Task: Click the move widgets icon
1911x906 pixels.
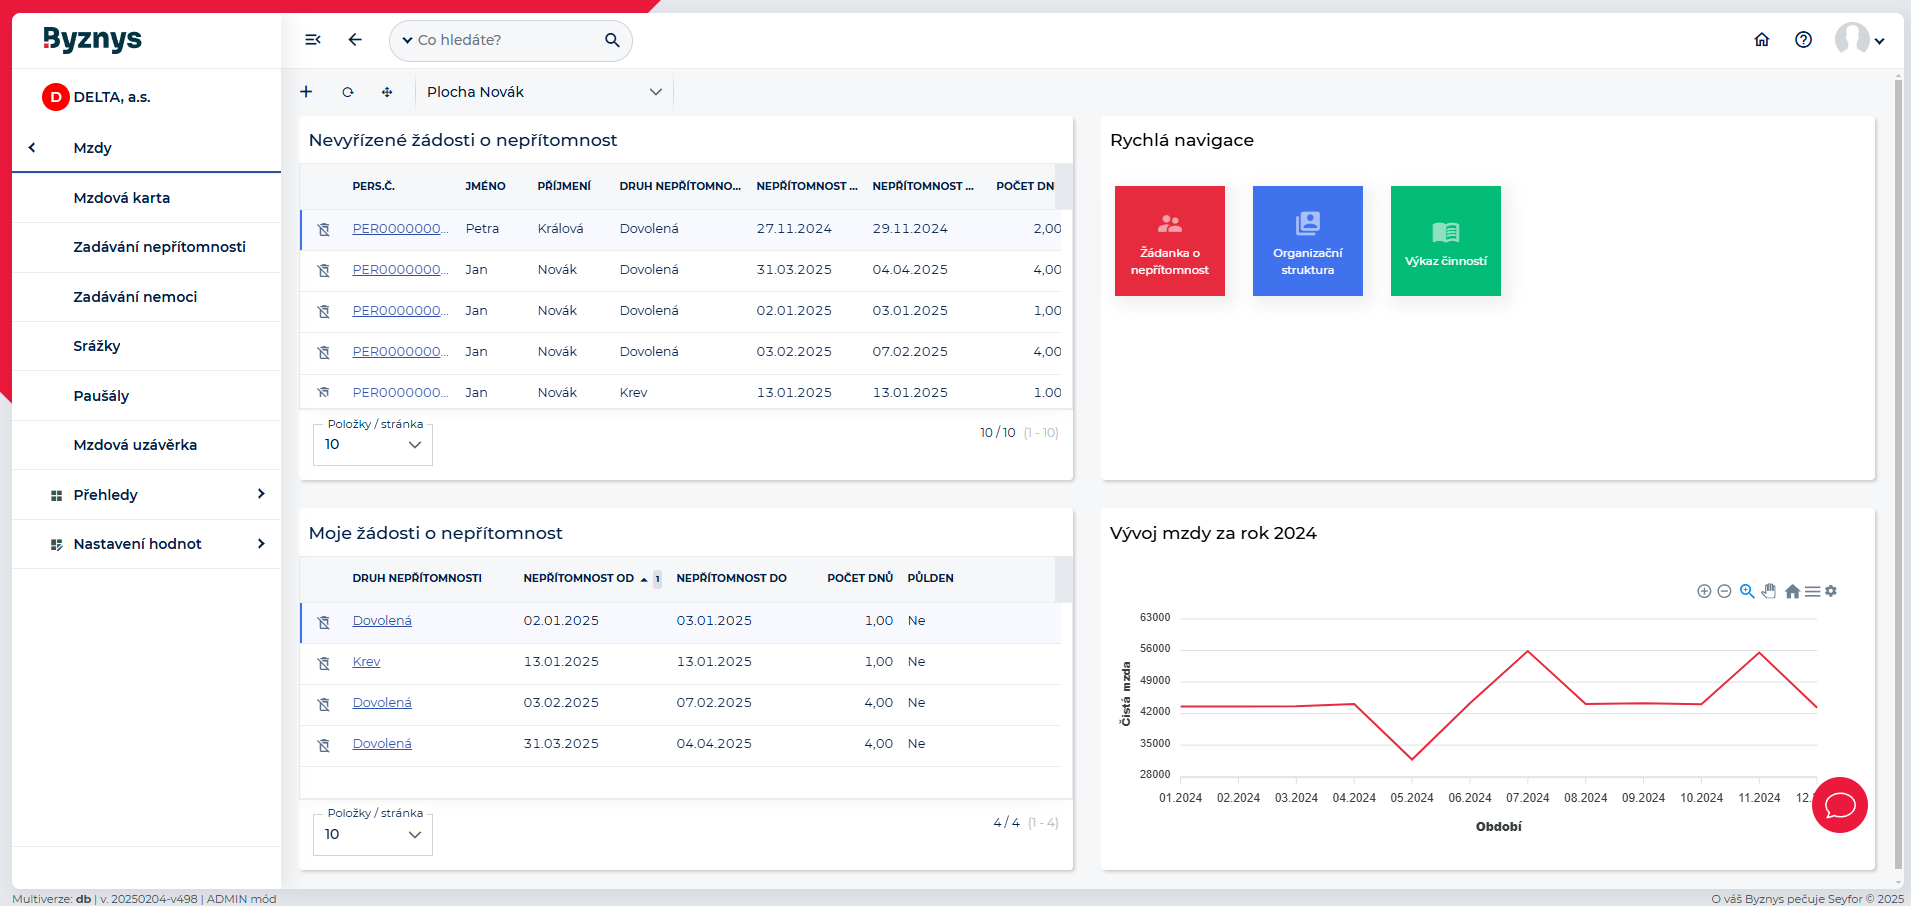Action: [x=387, y=92]
